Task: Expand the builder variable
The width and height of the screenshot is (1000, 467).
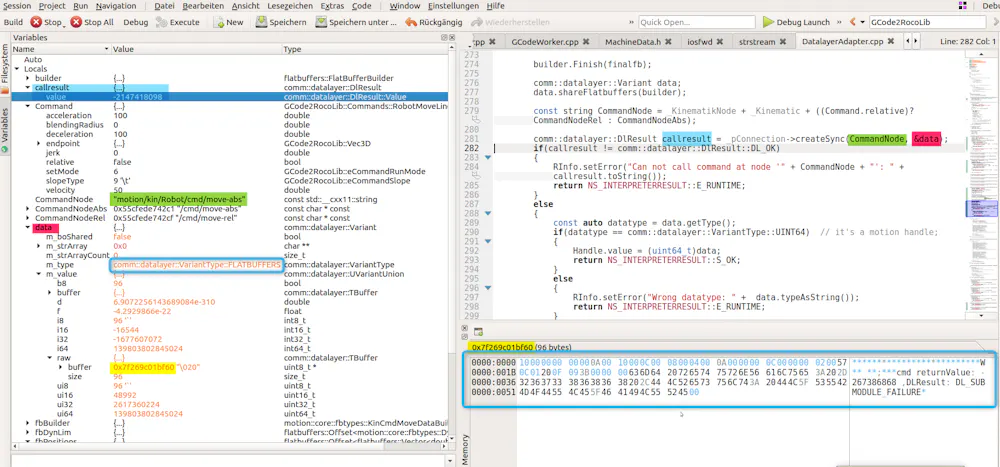Action: point(28,78)
